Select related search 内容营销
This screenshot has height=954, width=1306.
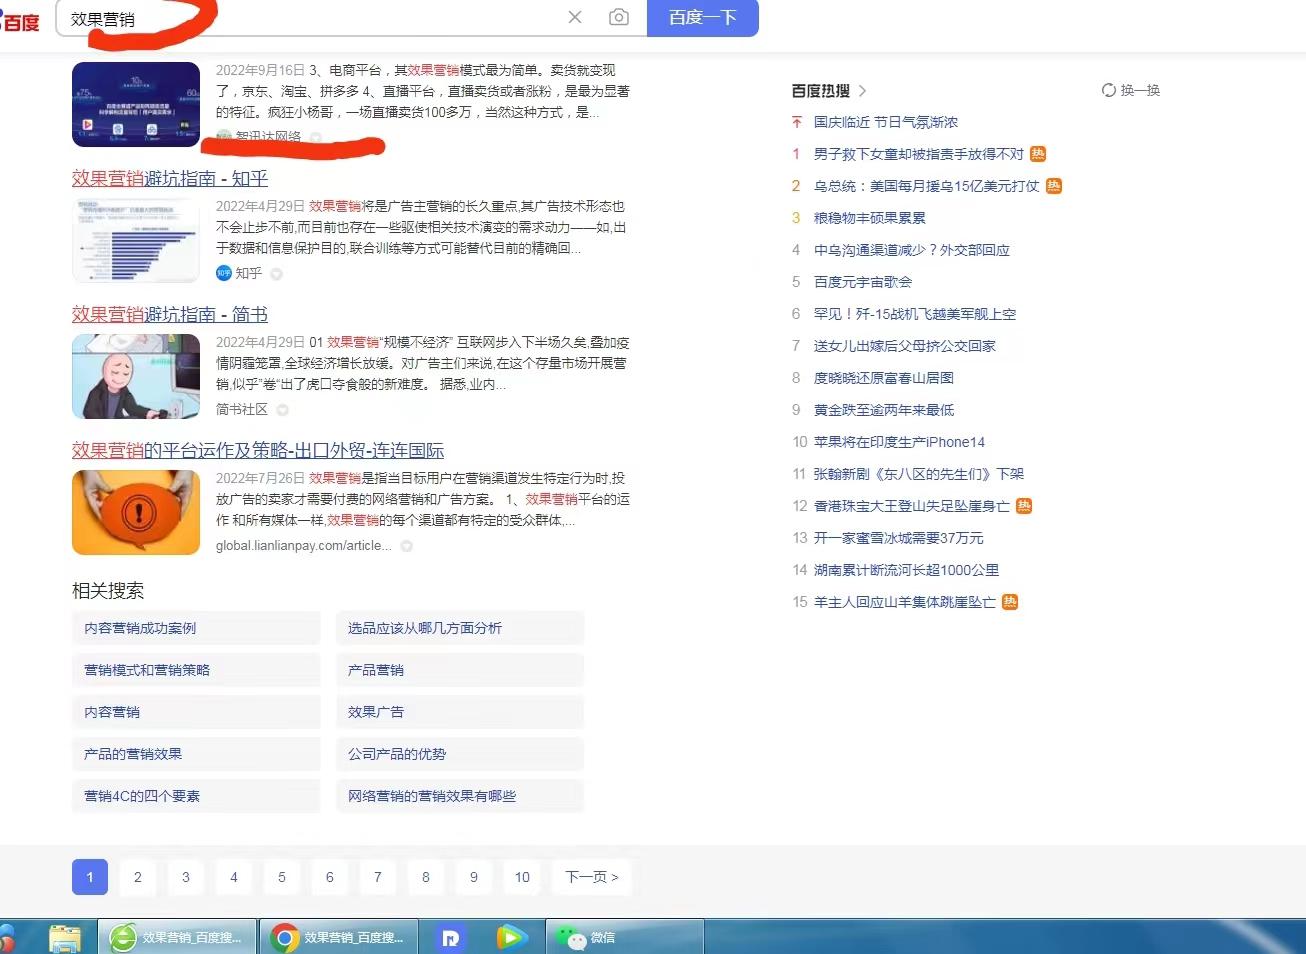tap(196, 712)
